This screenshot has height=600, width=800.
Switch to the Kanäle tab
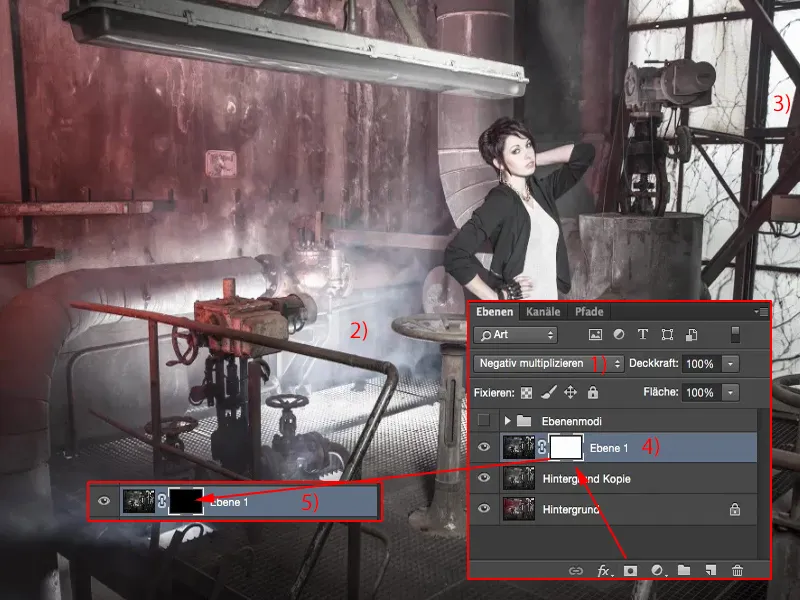(x=543, y=311)
